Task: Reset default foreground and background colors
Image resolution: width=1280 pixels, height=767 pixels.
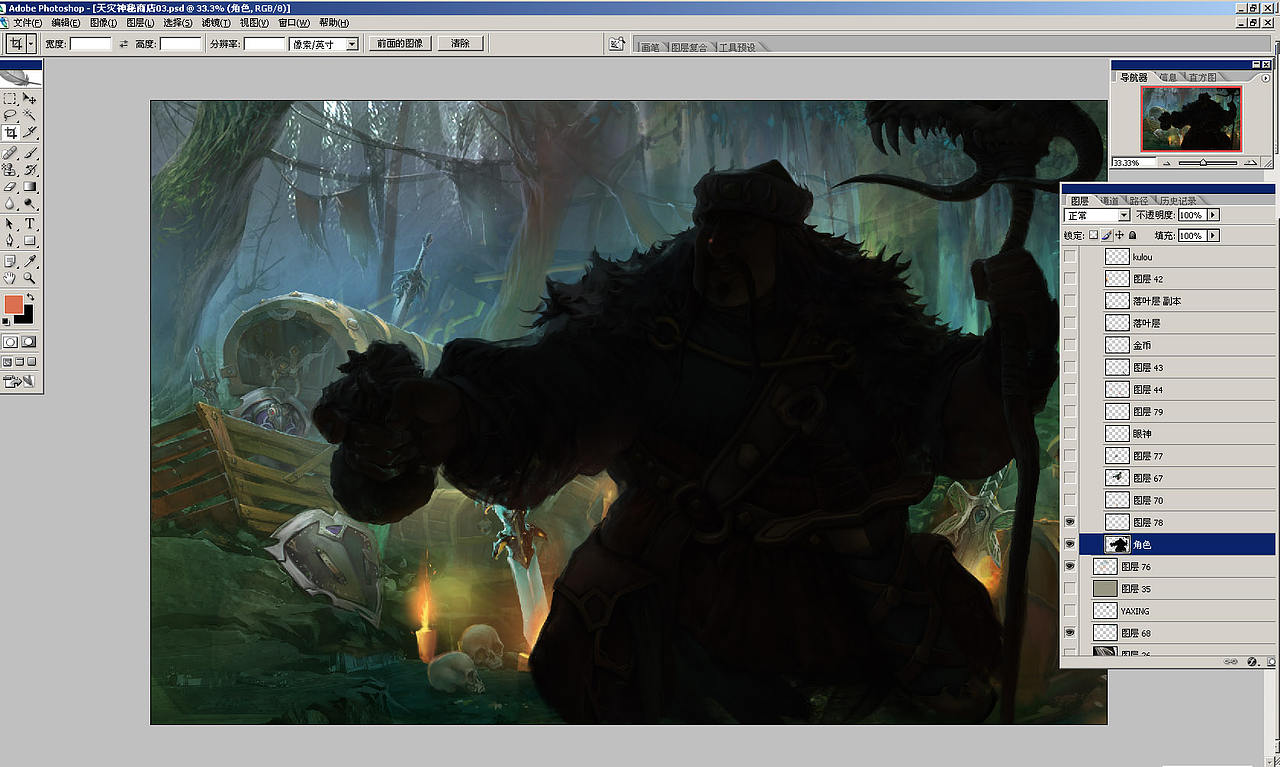Action: point(7,321)
